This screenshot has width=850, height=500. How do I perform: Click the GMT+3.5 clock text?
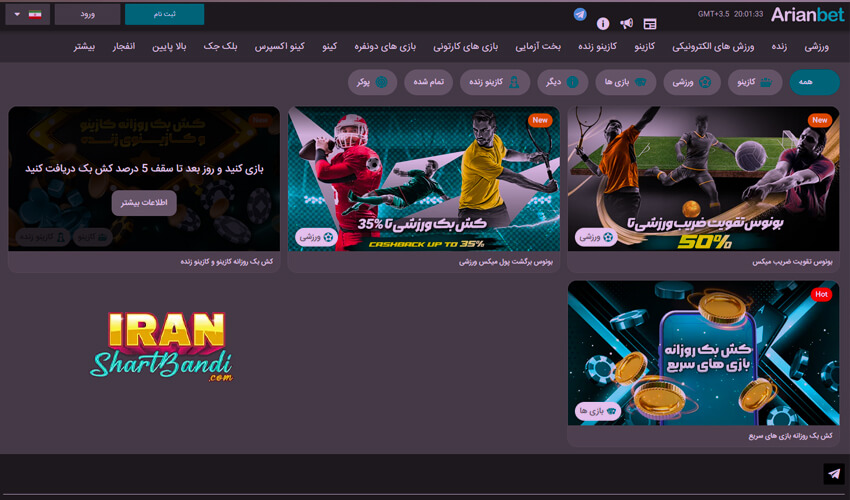pos(730,14)
